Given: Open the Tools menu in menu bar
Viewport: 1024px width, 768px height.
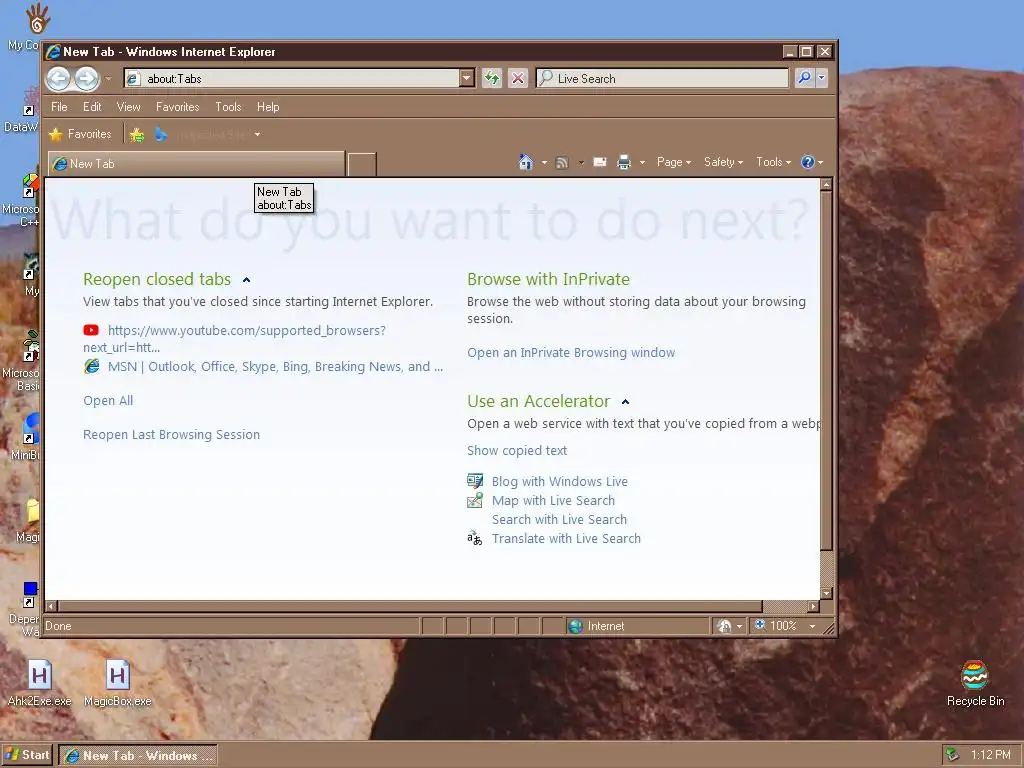Looking at the screenshot, I should (x=229, y=106).
